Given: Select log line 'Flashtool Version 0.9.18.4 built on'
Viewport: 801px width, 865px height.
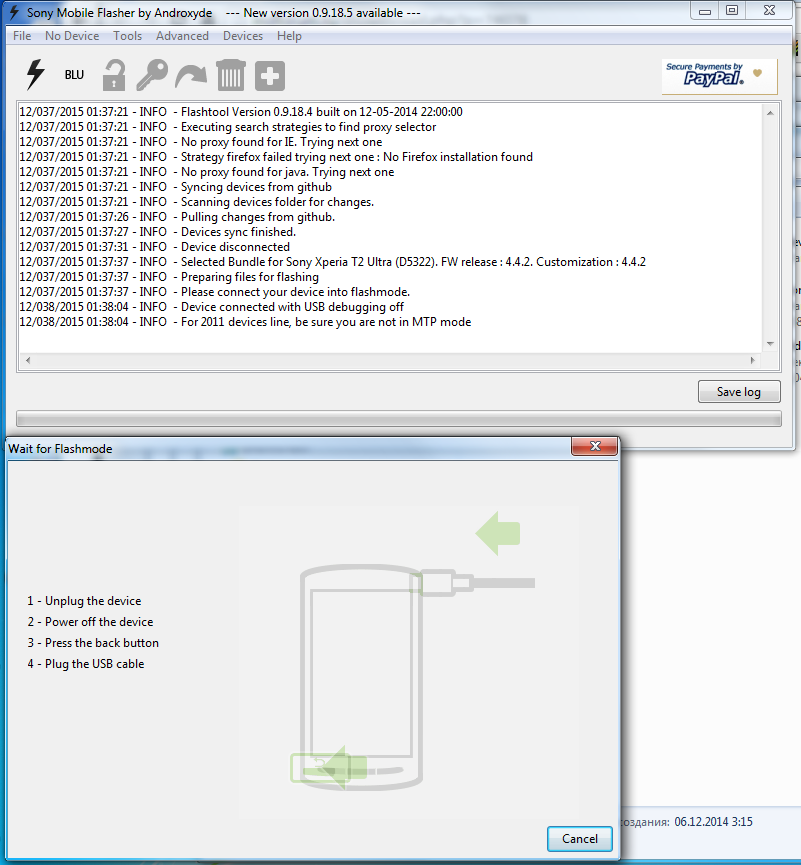Looking at the screenshot, I should [241, 112].
